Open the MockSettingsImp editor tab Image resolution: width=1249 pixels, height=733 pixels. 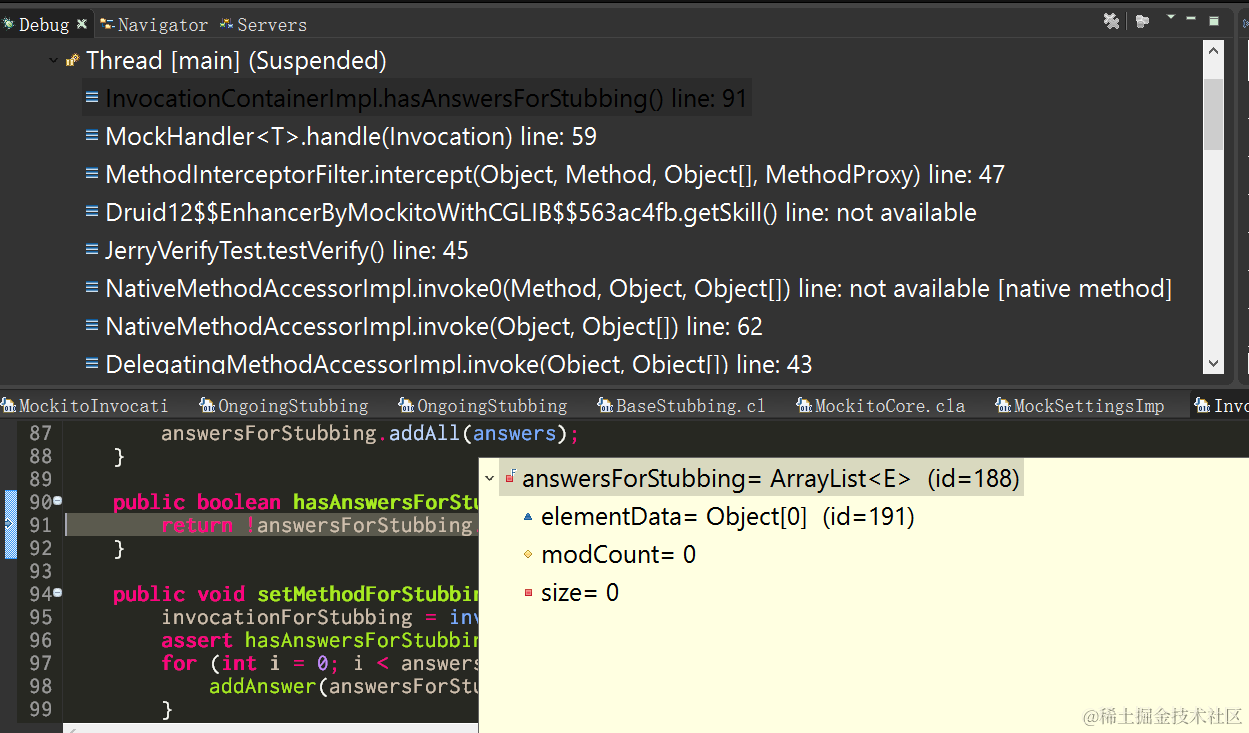1080,405
